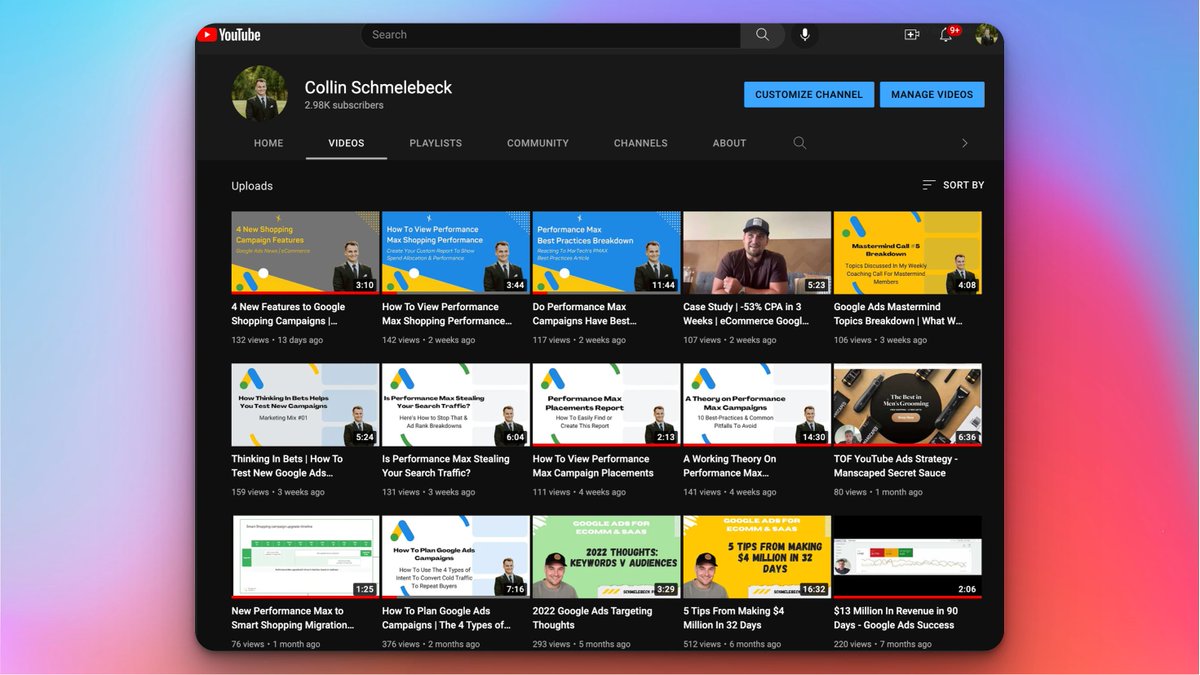Click the Collin Schmelebeck channel name
The height and width of the screenshot is (675, 1200).
378,87
